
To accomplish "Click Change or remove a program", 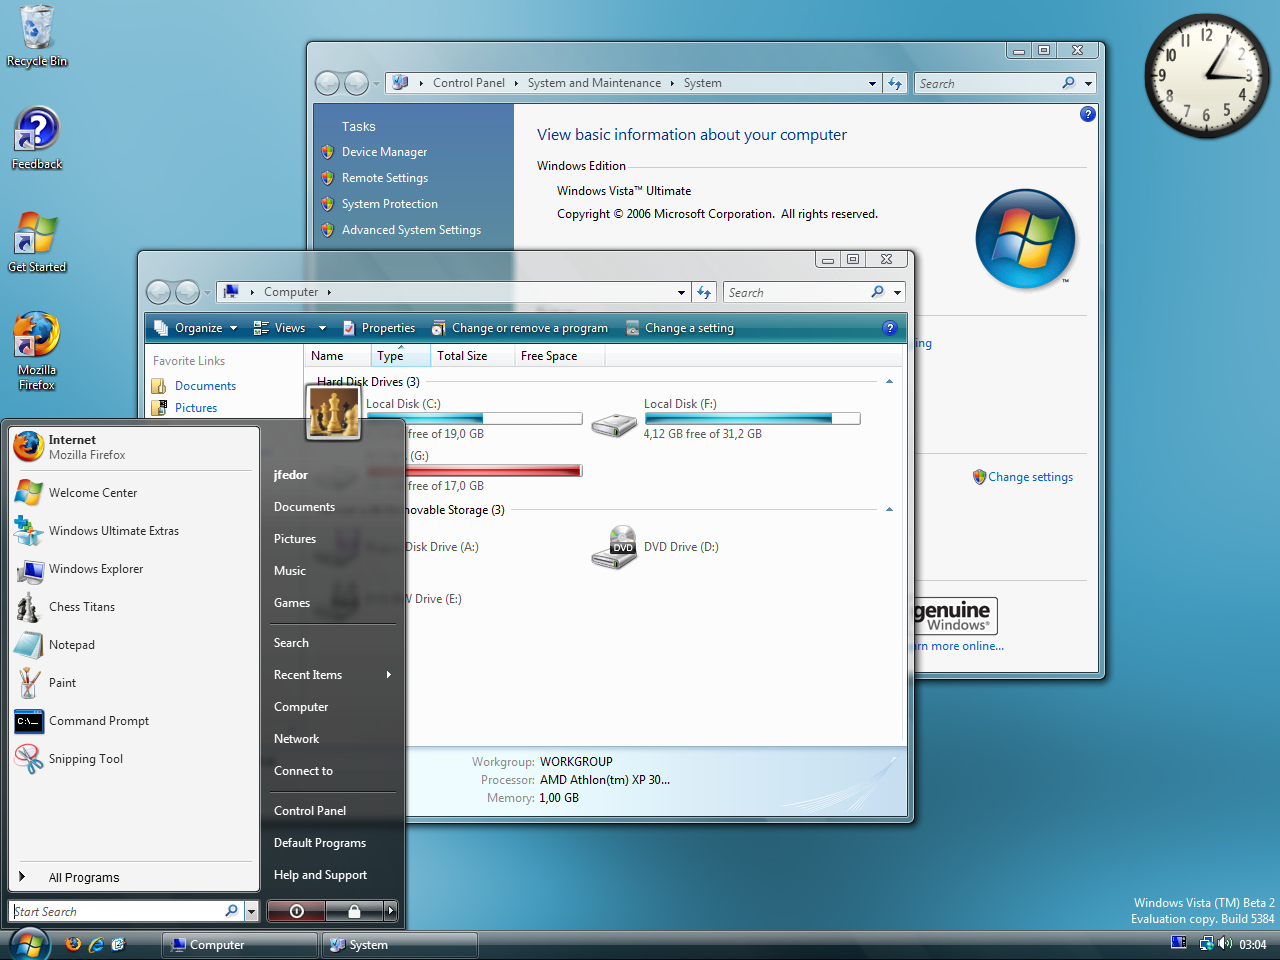I will pos(520,328).
